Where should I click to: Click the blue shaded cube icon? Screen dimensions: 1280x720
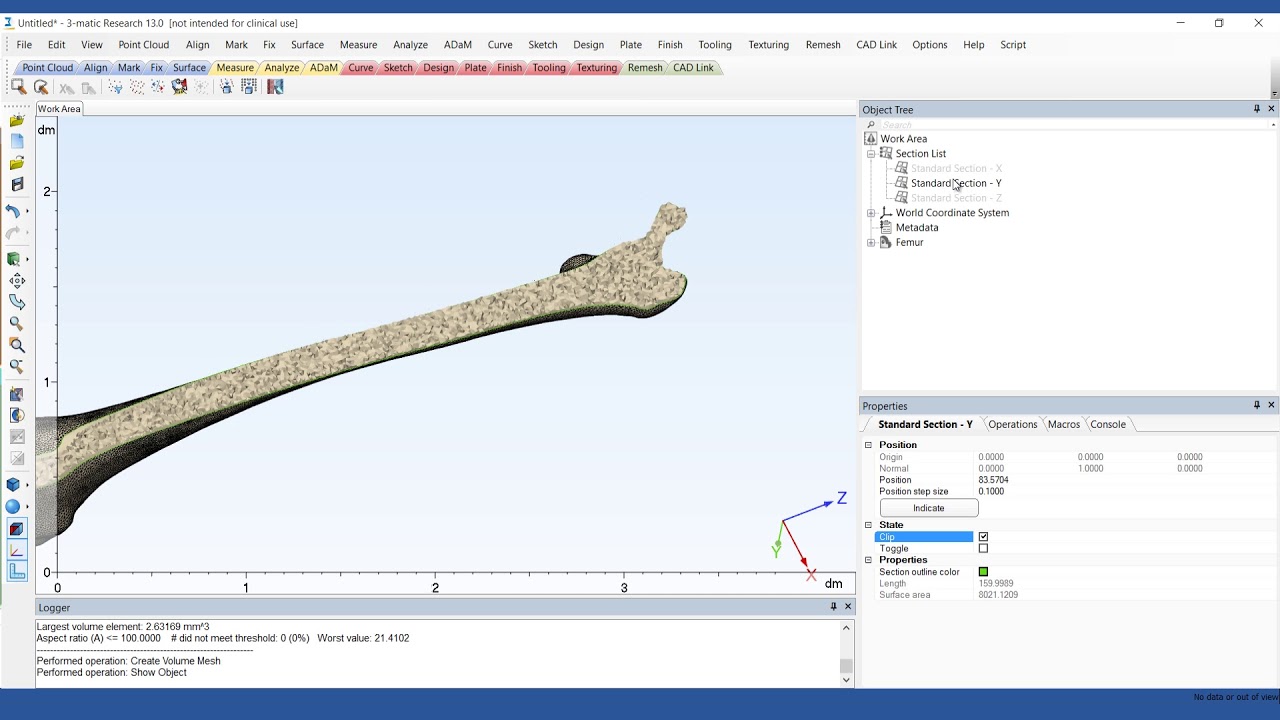13,485
